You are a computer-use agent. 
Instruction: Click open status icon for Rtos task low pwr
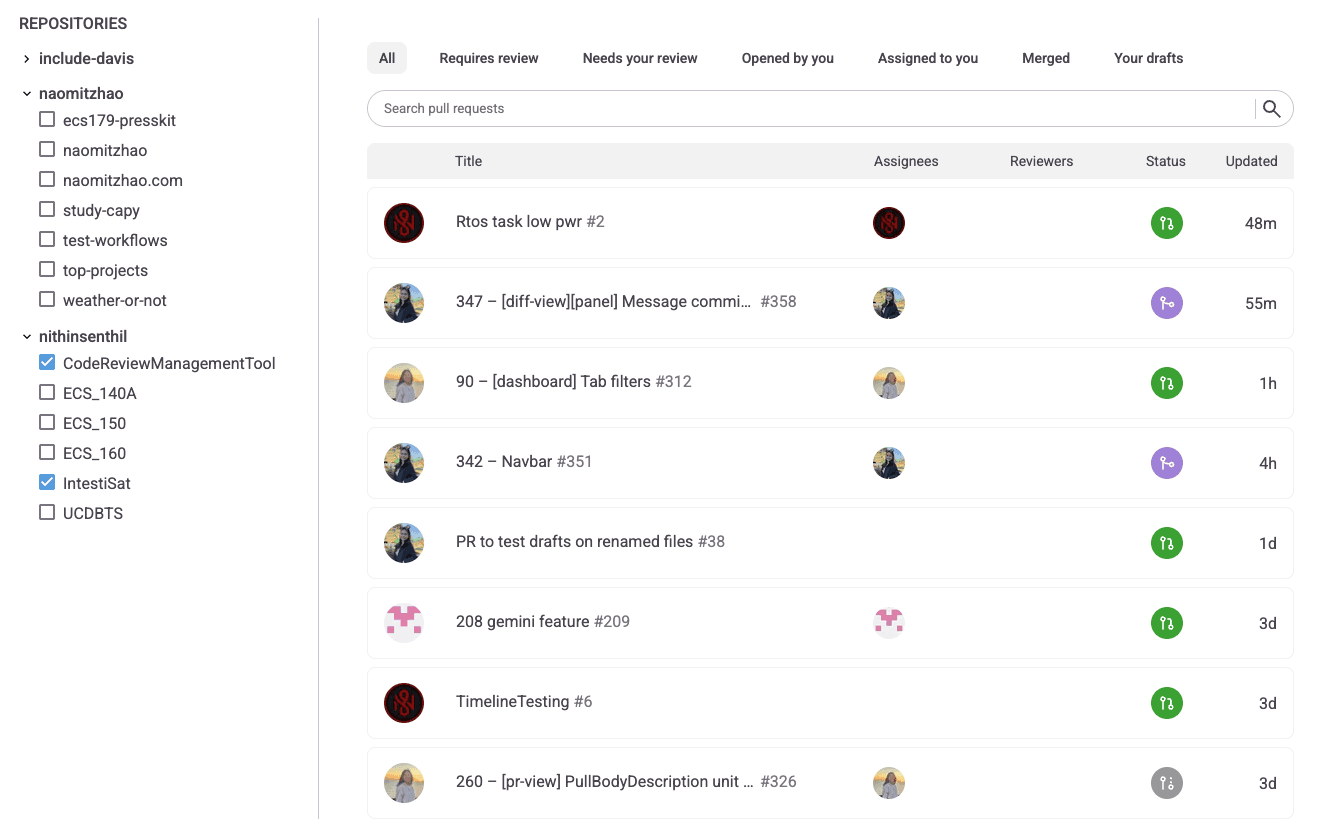1166,223
